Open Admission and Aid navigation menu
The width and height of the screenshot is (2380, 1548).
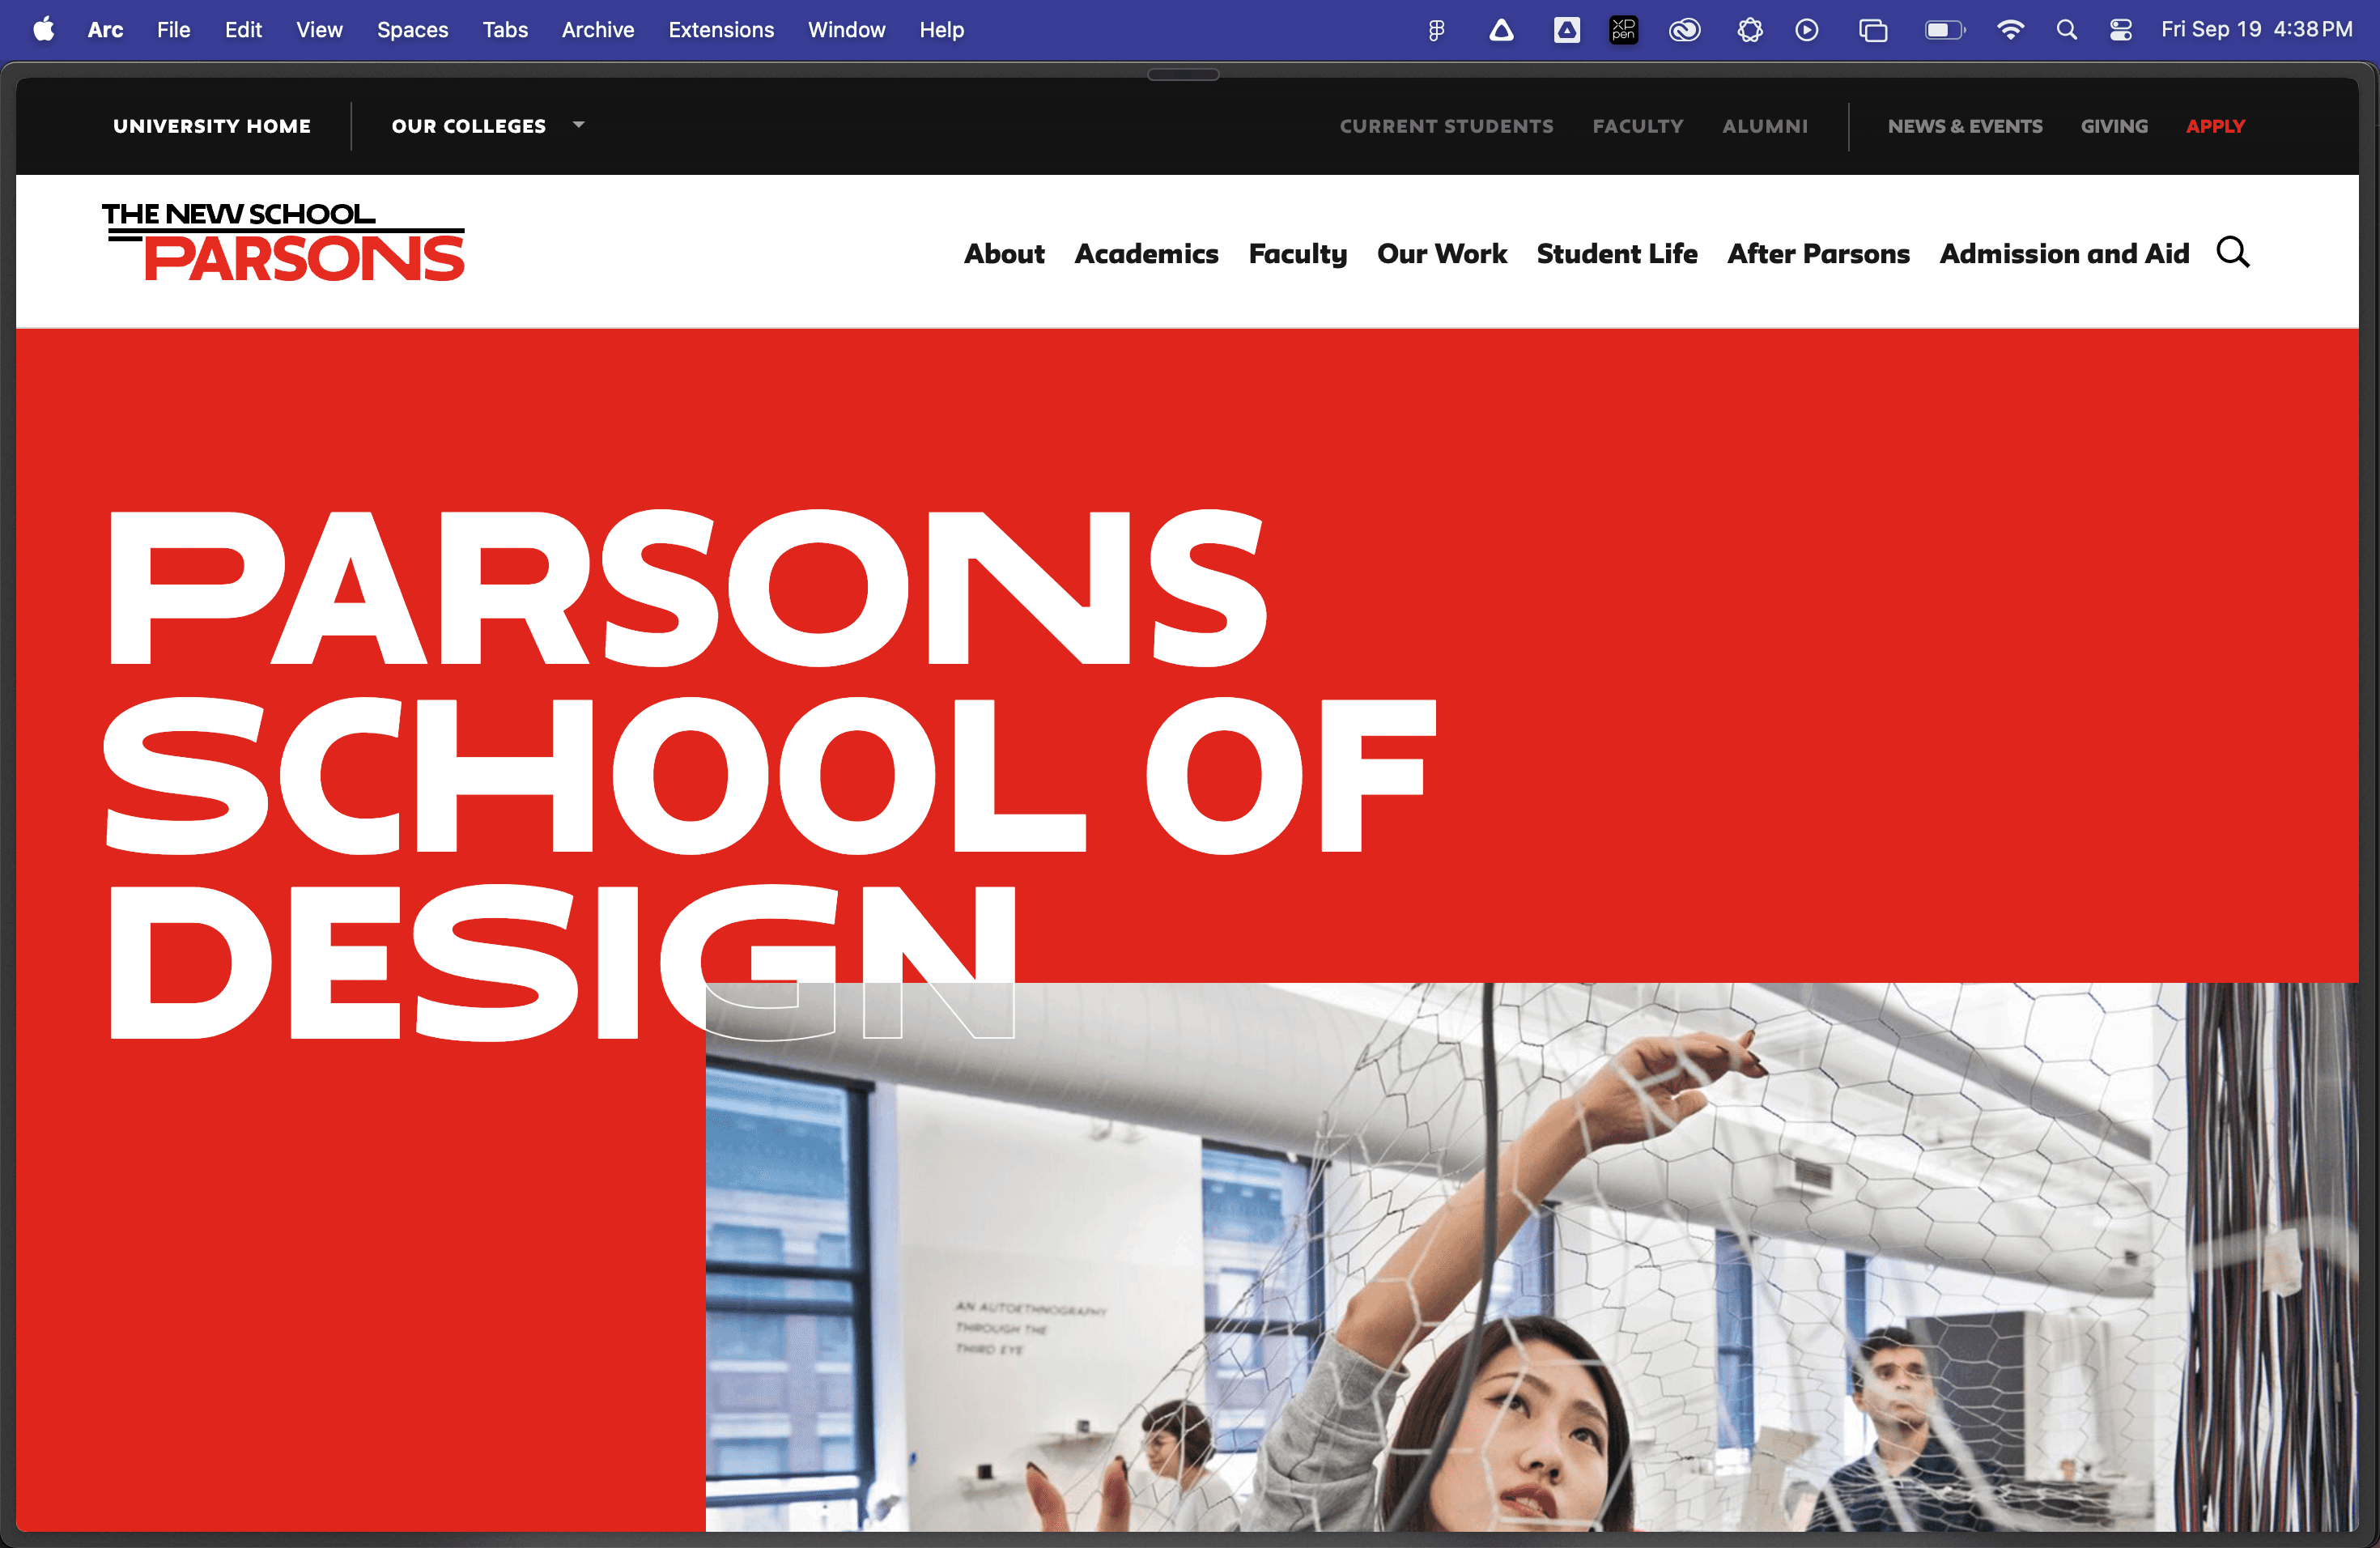coord(2064,254)
